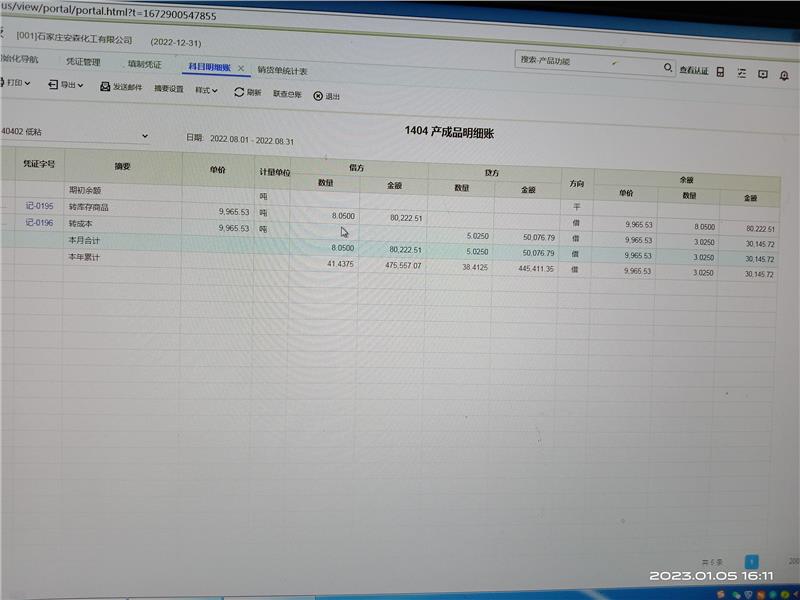Image resolution: width=800 pixels, height=600 pixels.
Task: Click the 刷新 refresh icon
Action: pos(239,92)
